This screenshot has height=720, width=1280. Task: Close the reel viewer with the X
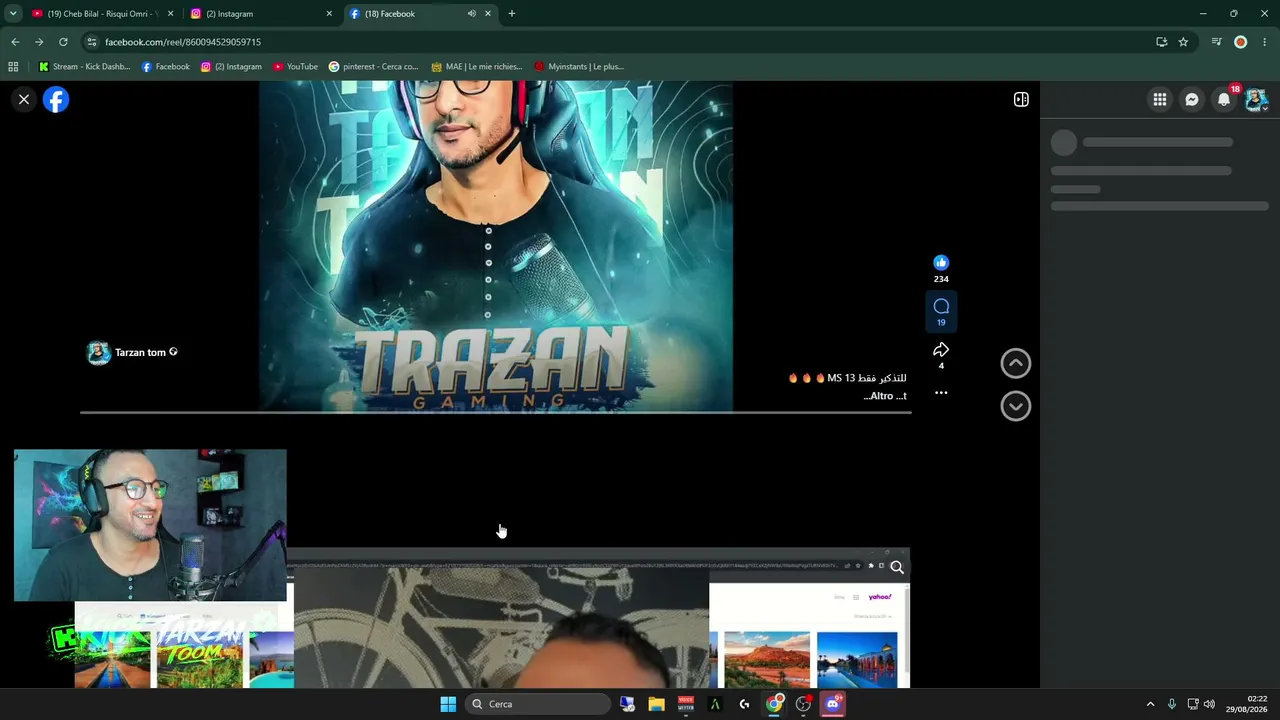tap(24, 99)
